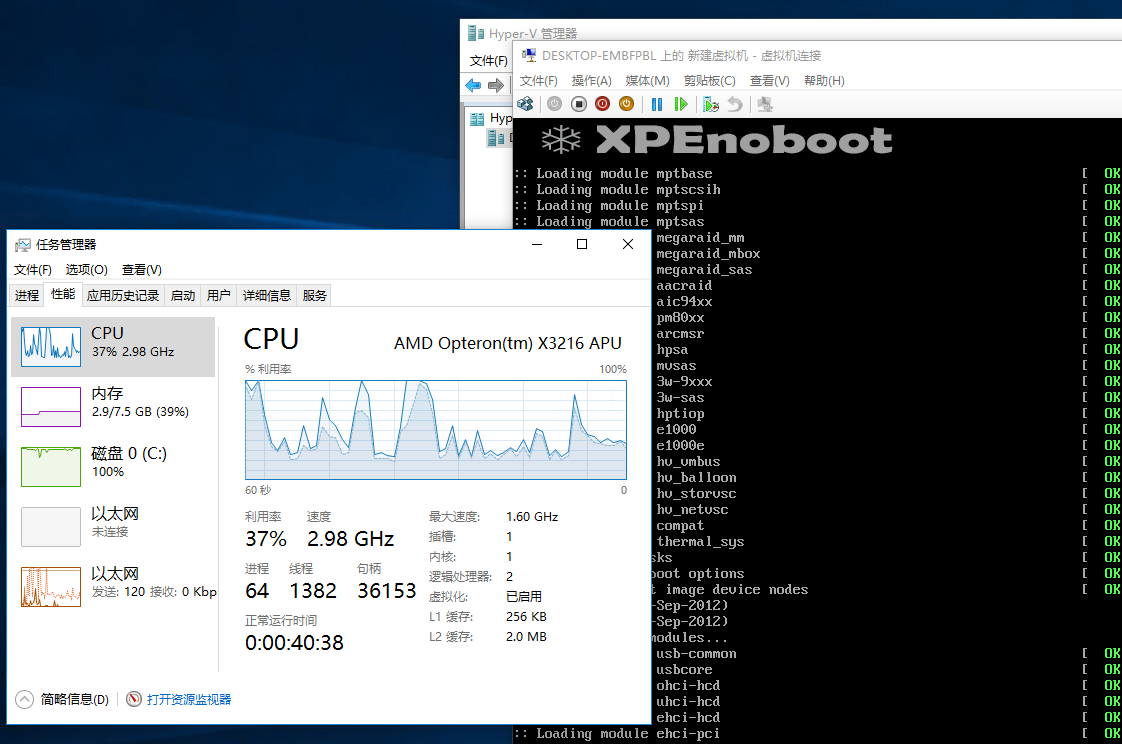Click the Task Manager title bar icon

tap(23, 245)
